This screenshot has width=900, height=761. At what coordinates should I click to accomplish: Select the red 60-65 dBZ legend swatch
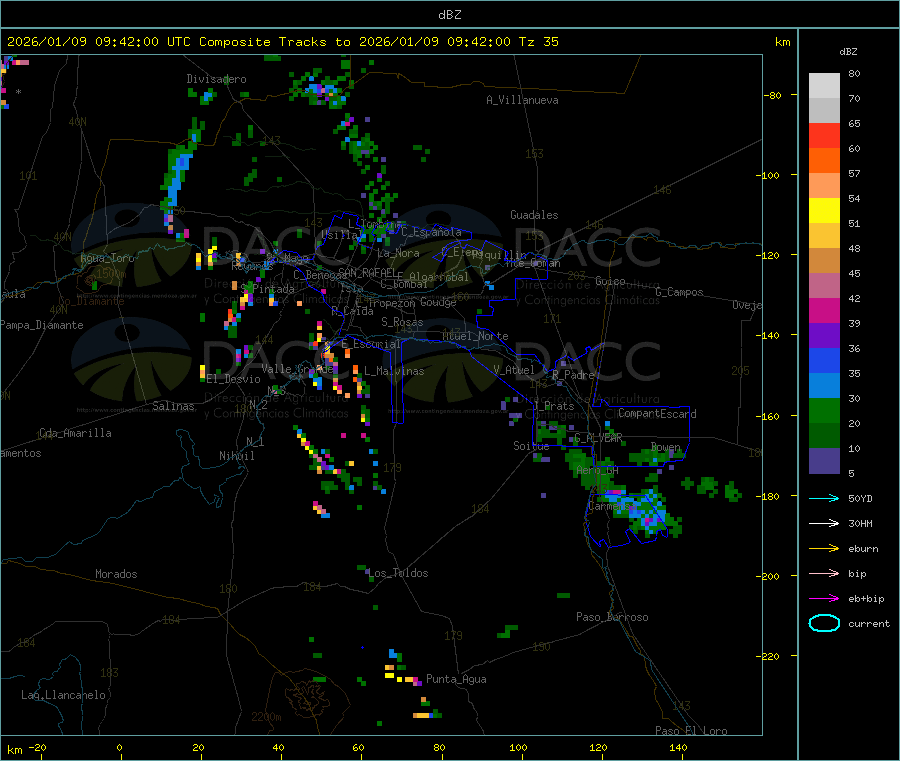click(x=824, y=135)
